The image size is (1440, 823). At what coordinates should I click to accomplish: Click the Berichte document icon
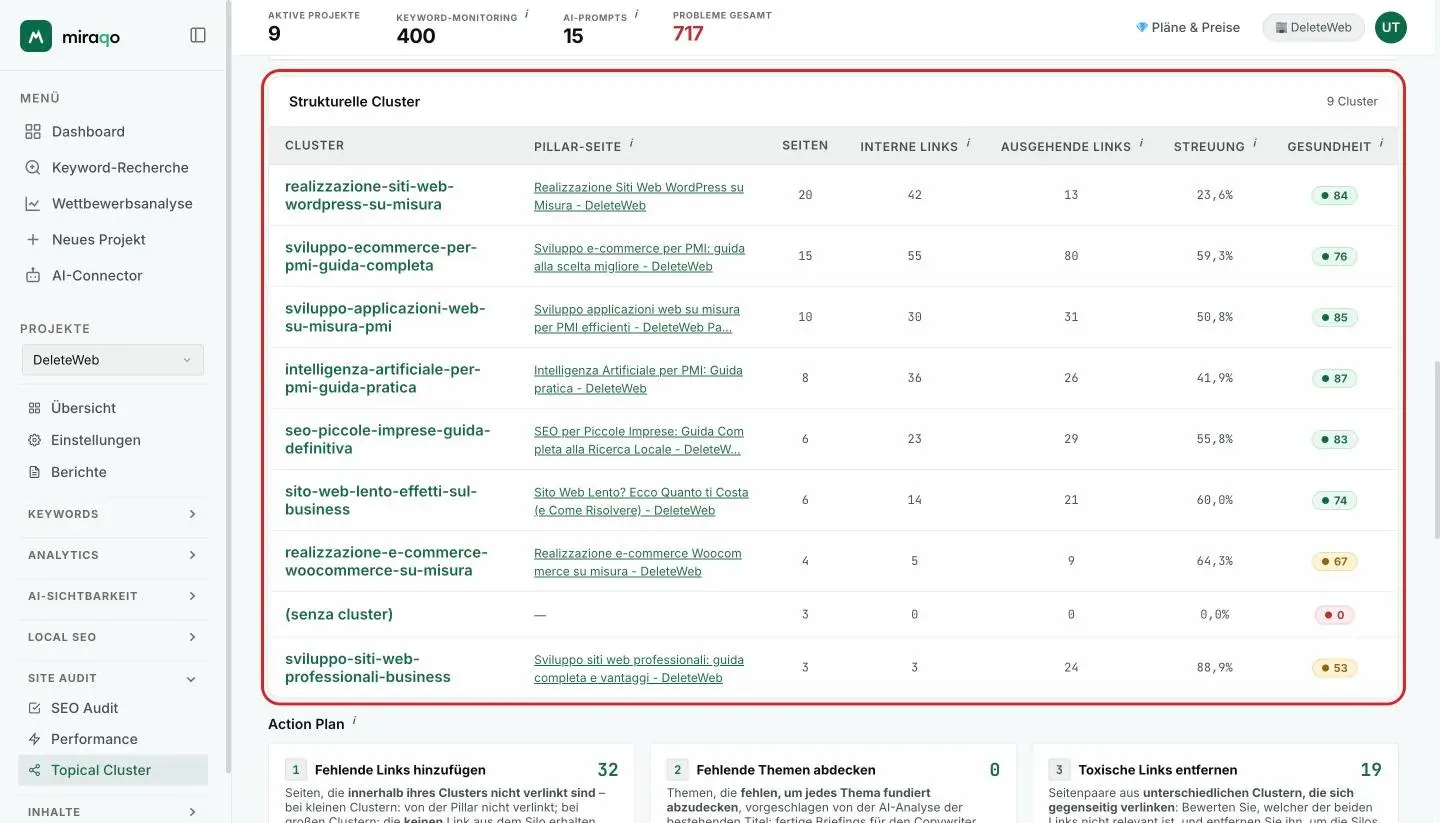point(35,472)
